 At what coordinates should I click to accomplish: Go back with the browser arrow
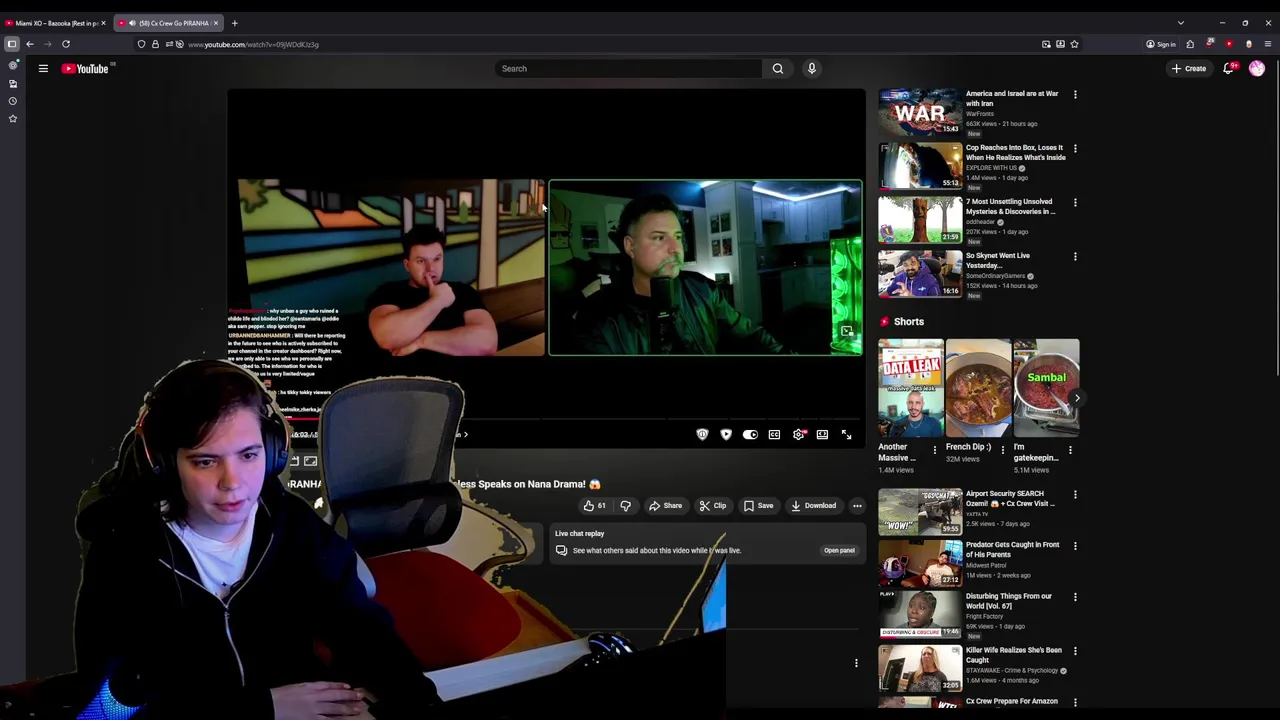30,44
